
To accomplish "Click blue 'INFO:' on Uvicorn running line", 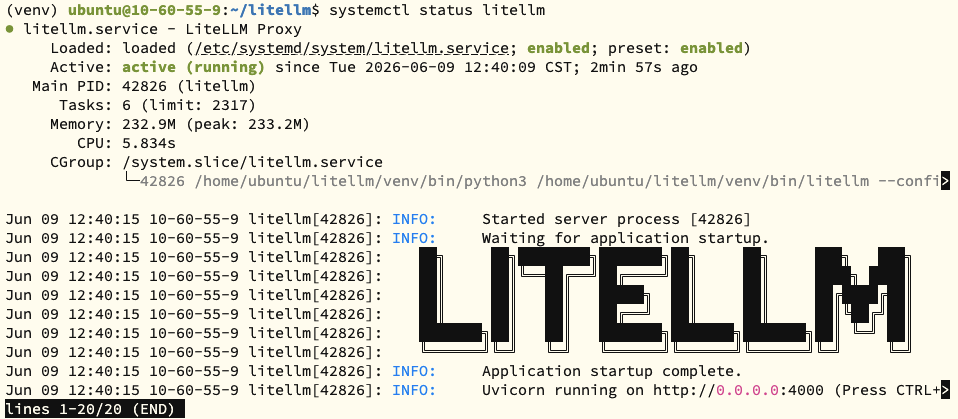I will pos(414,390).
